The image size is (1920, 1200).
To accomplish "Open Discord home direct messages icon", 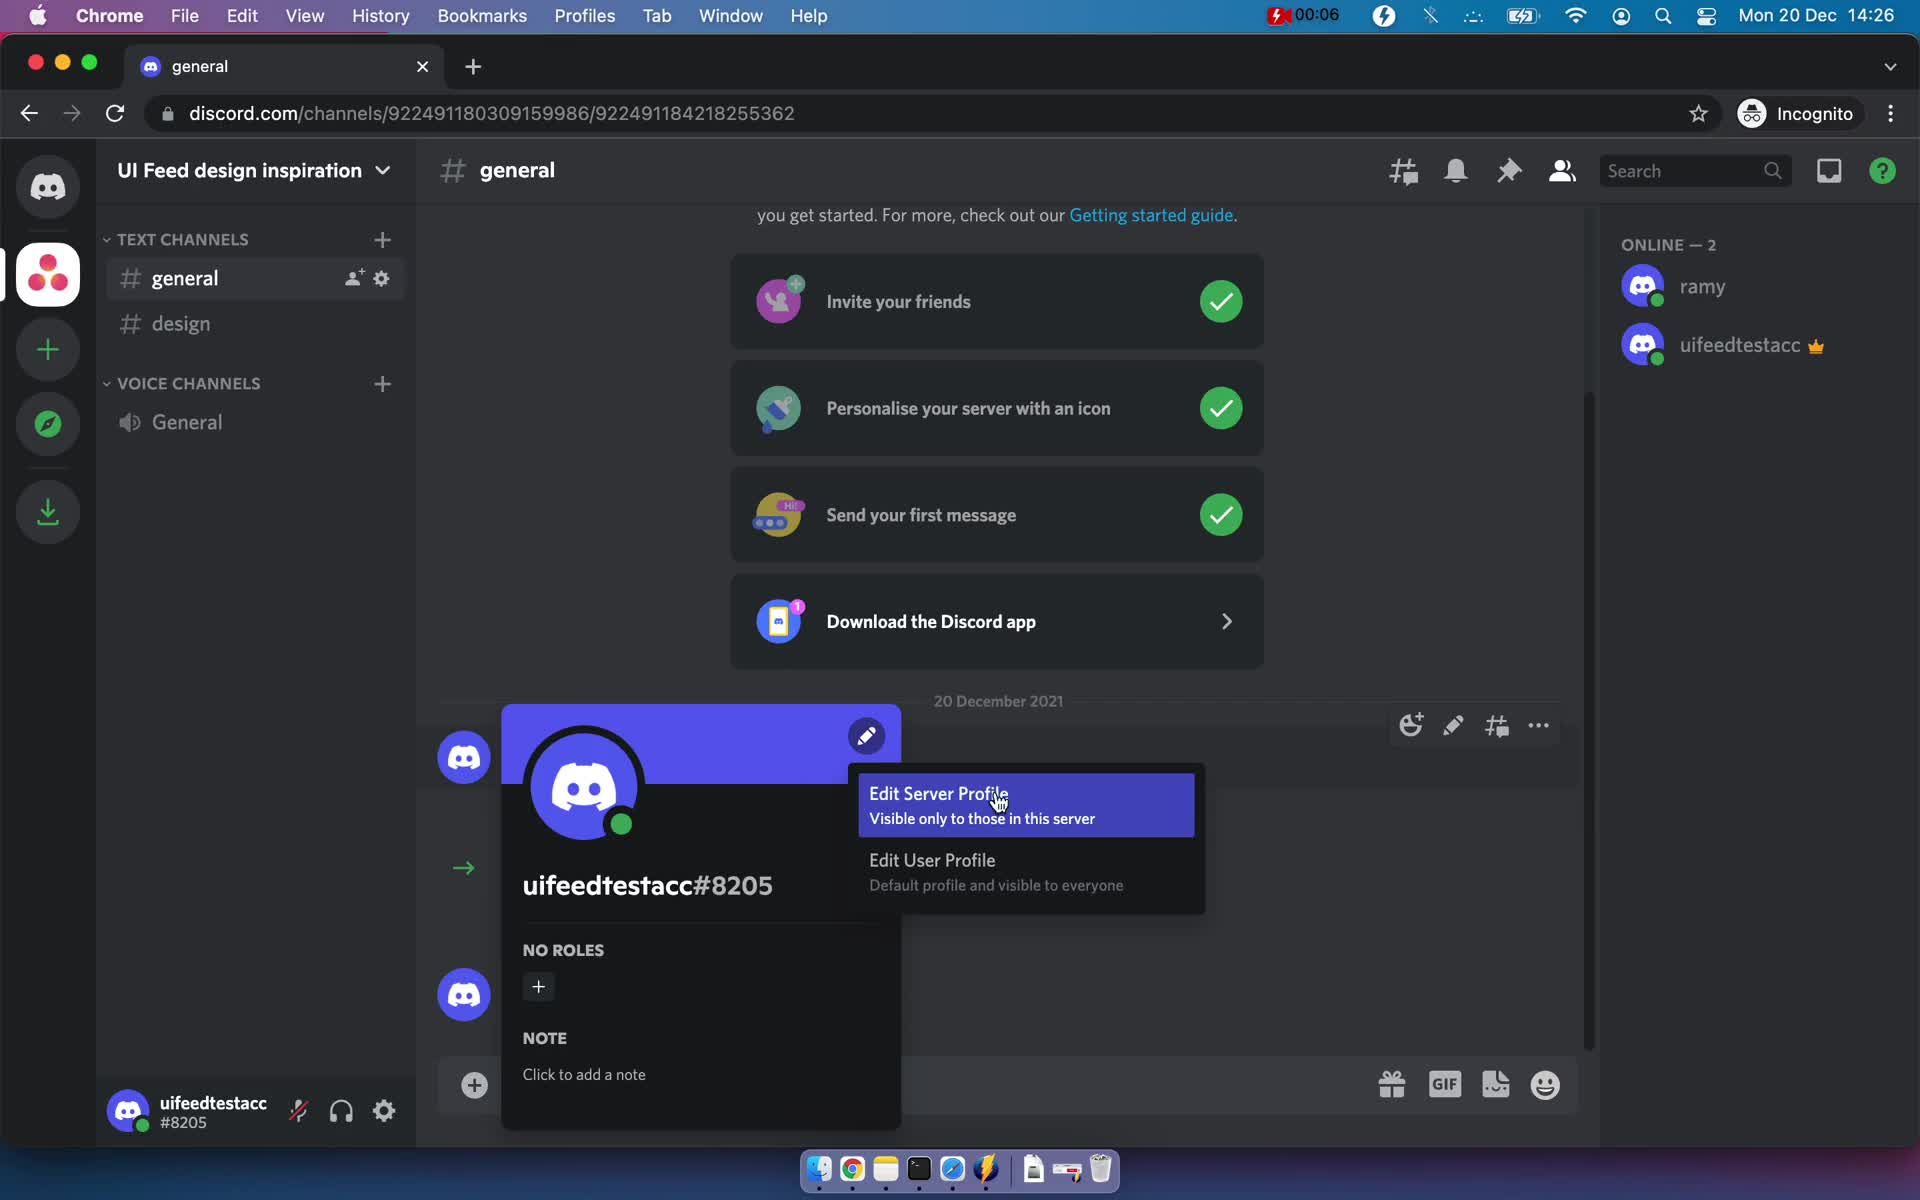I will click(47, 187).
